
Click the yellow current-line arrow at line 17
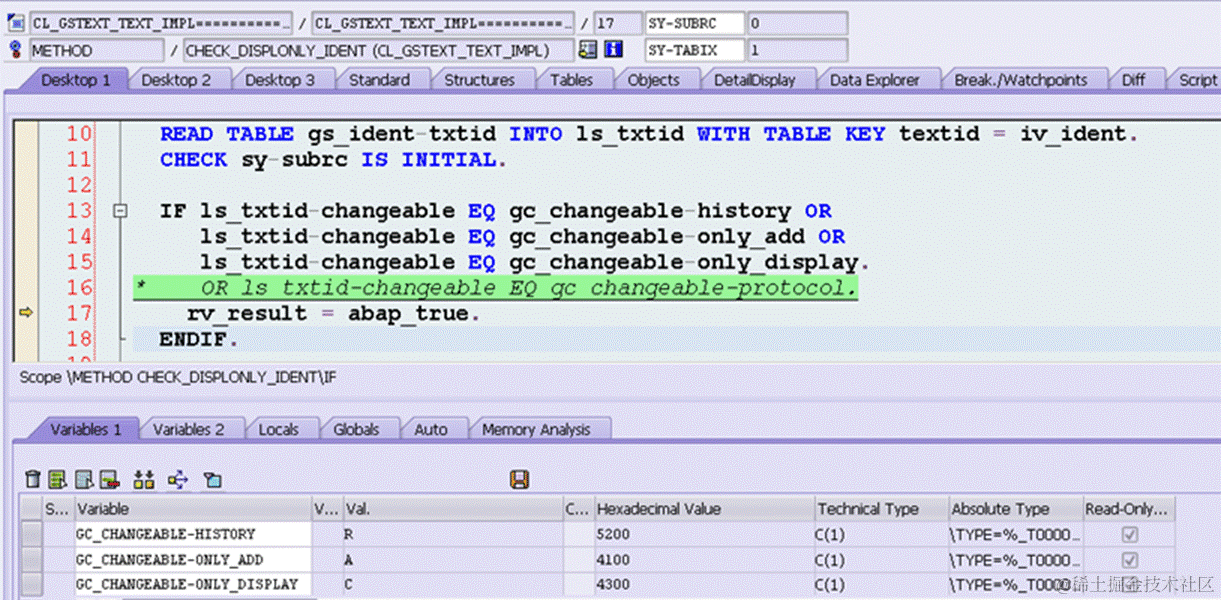click(26, 313)
